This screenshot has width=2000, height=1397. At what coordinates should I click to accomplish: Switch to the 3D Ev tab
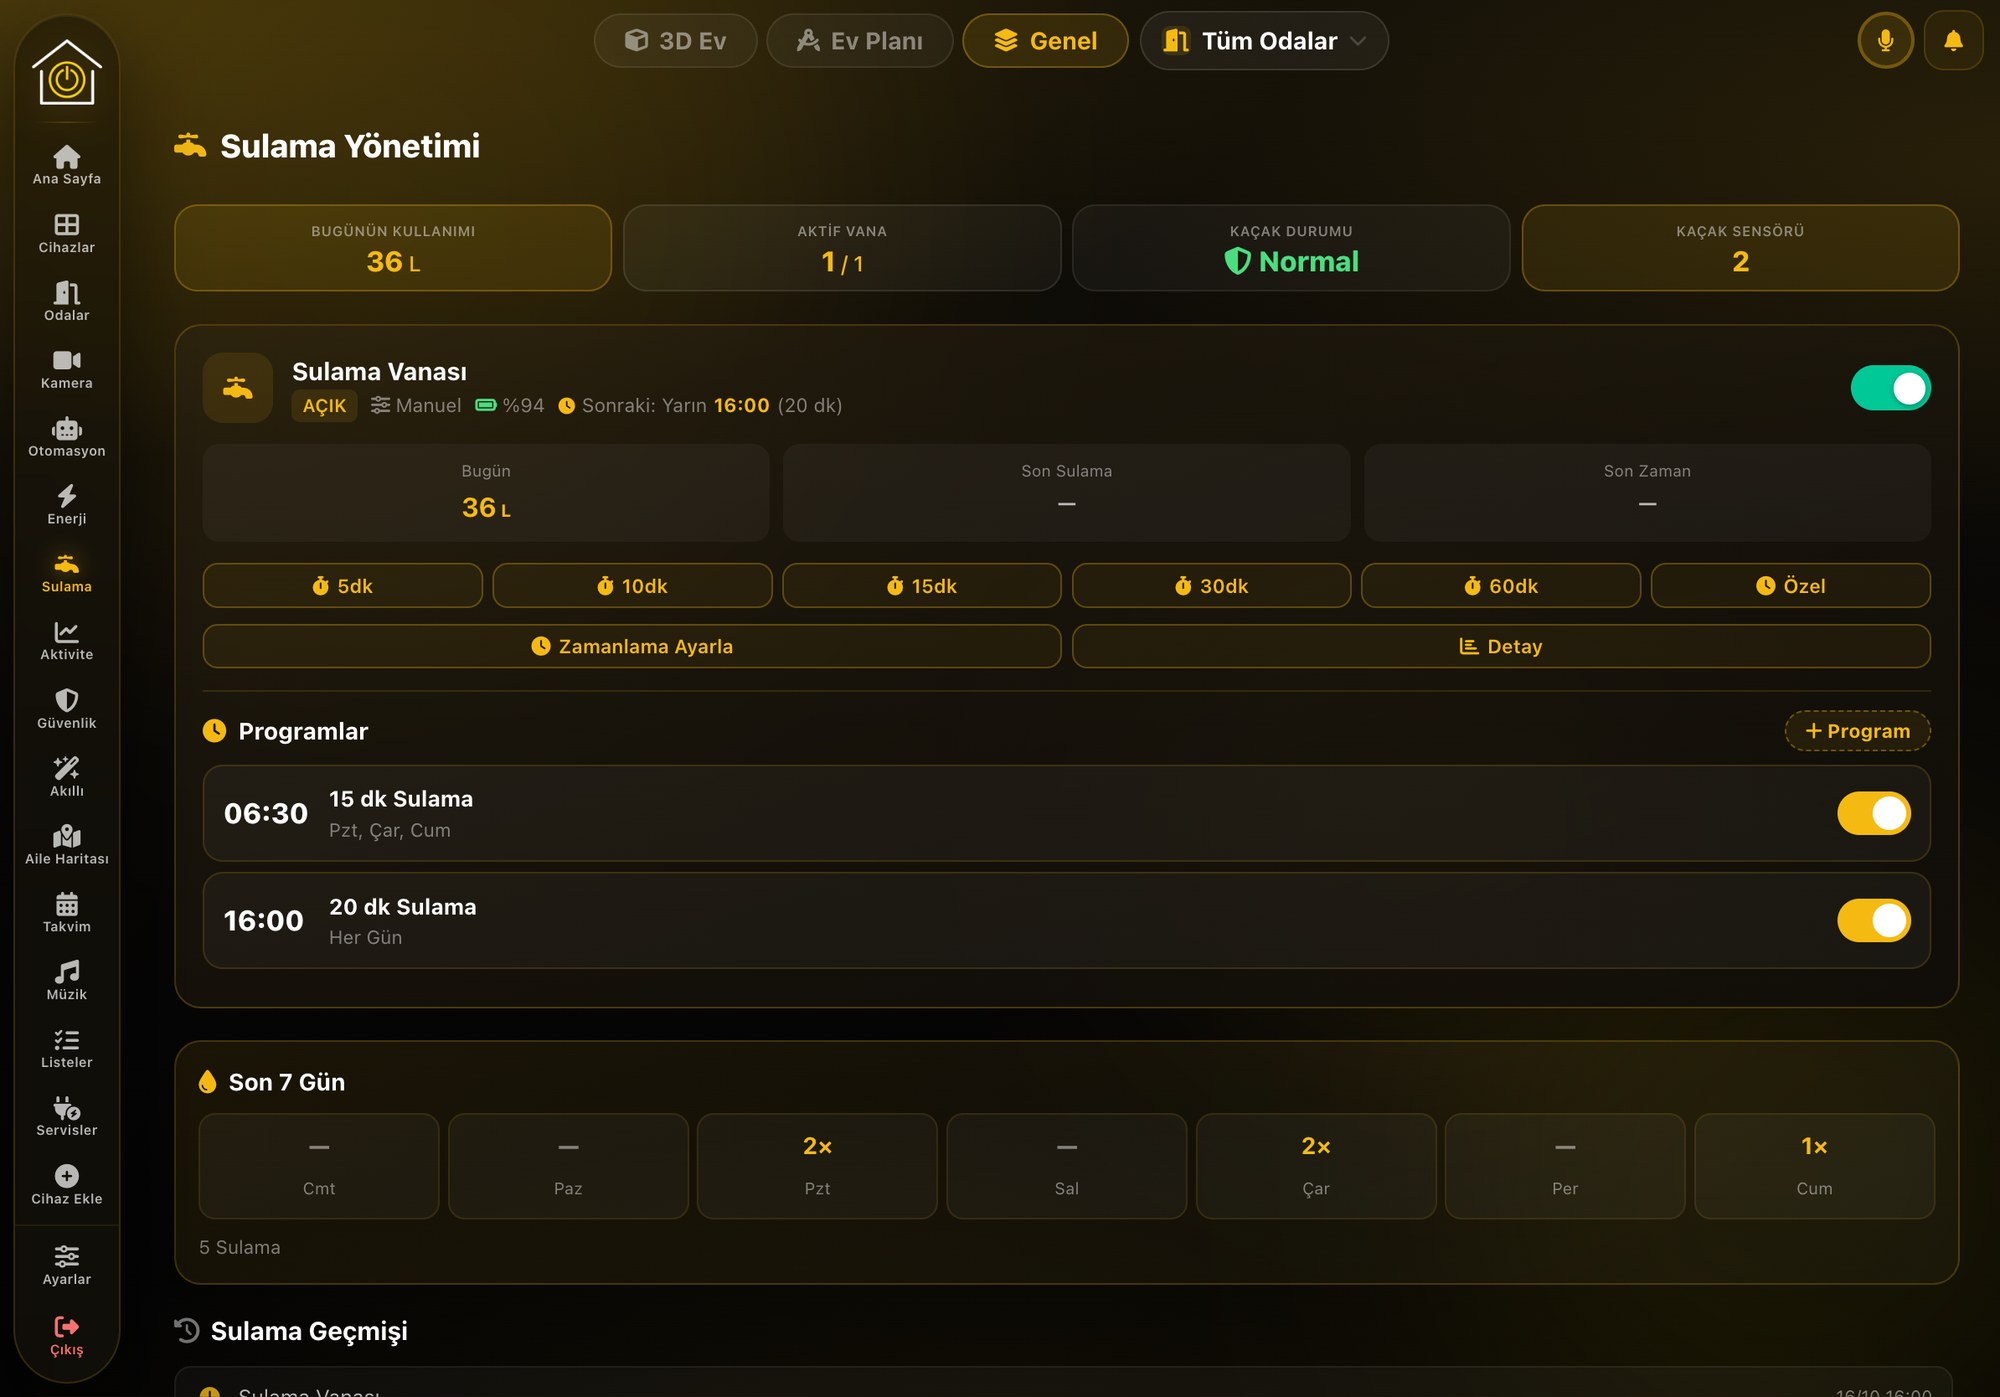675,41
